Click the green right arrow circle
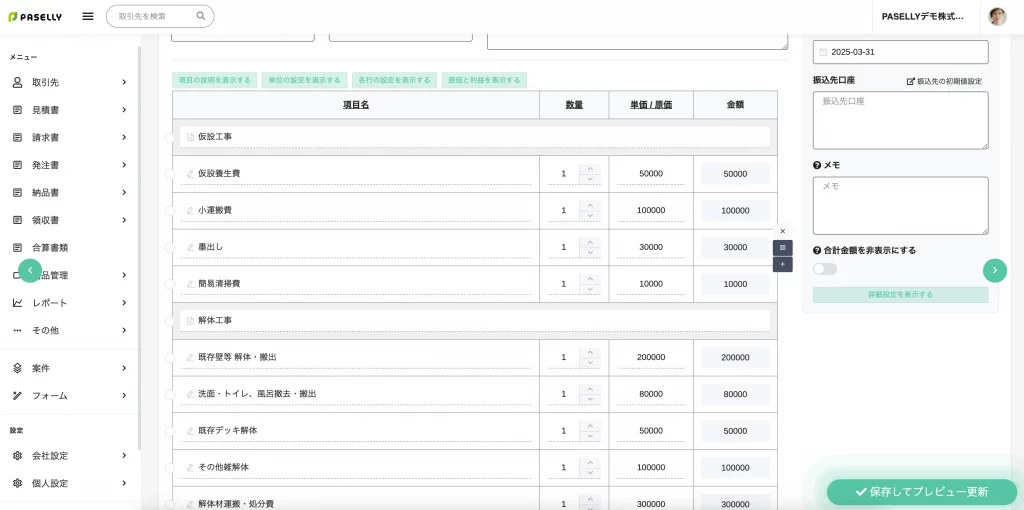This screenshot has width=1024, height=510. point(995,270)
